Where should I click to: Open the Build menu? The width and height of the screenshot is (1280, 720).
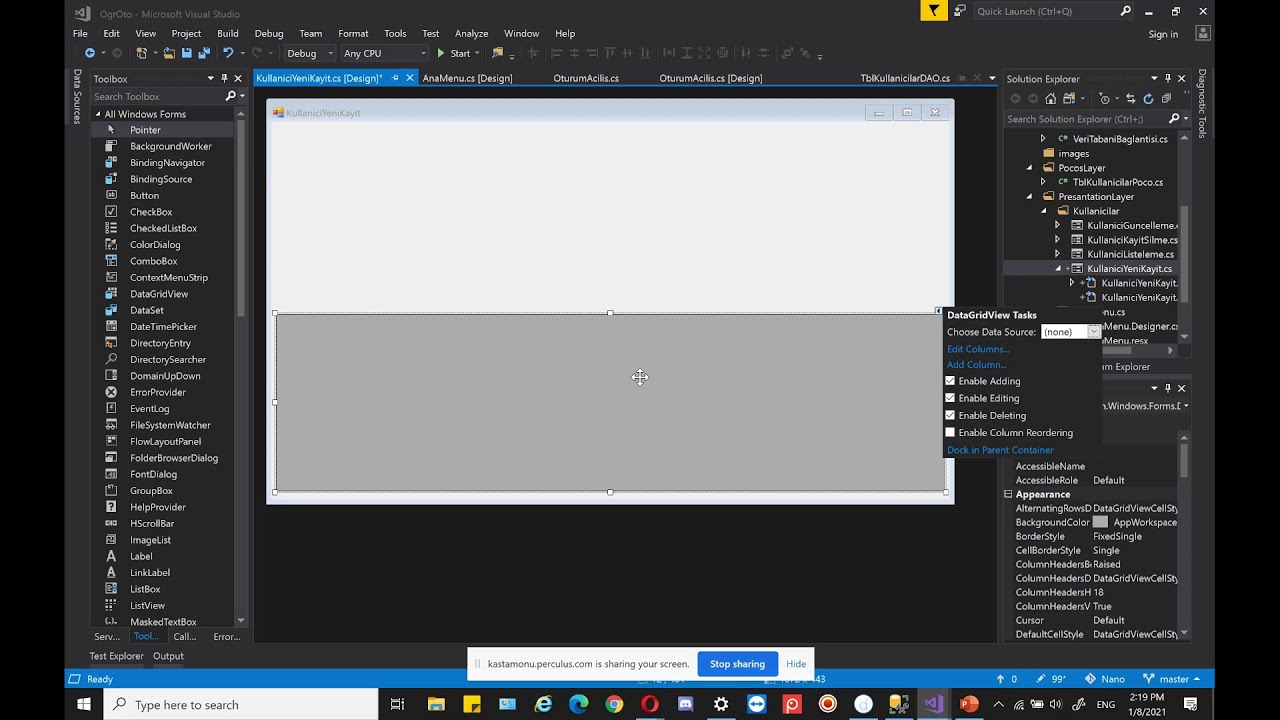coord(228,33)
